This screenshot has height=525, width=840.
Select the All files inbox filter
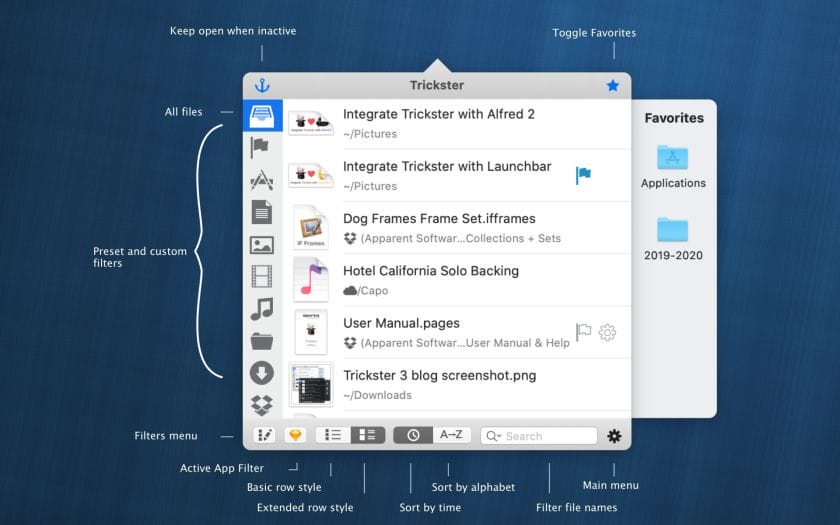pyautogui.click(x=262, y=115)
